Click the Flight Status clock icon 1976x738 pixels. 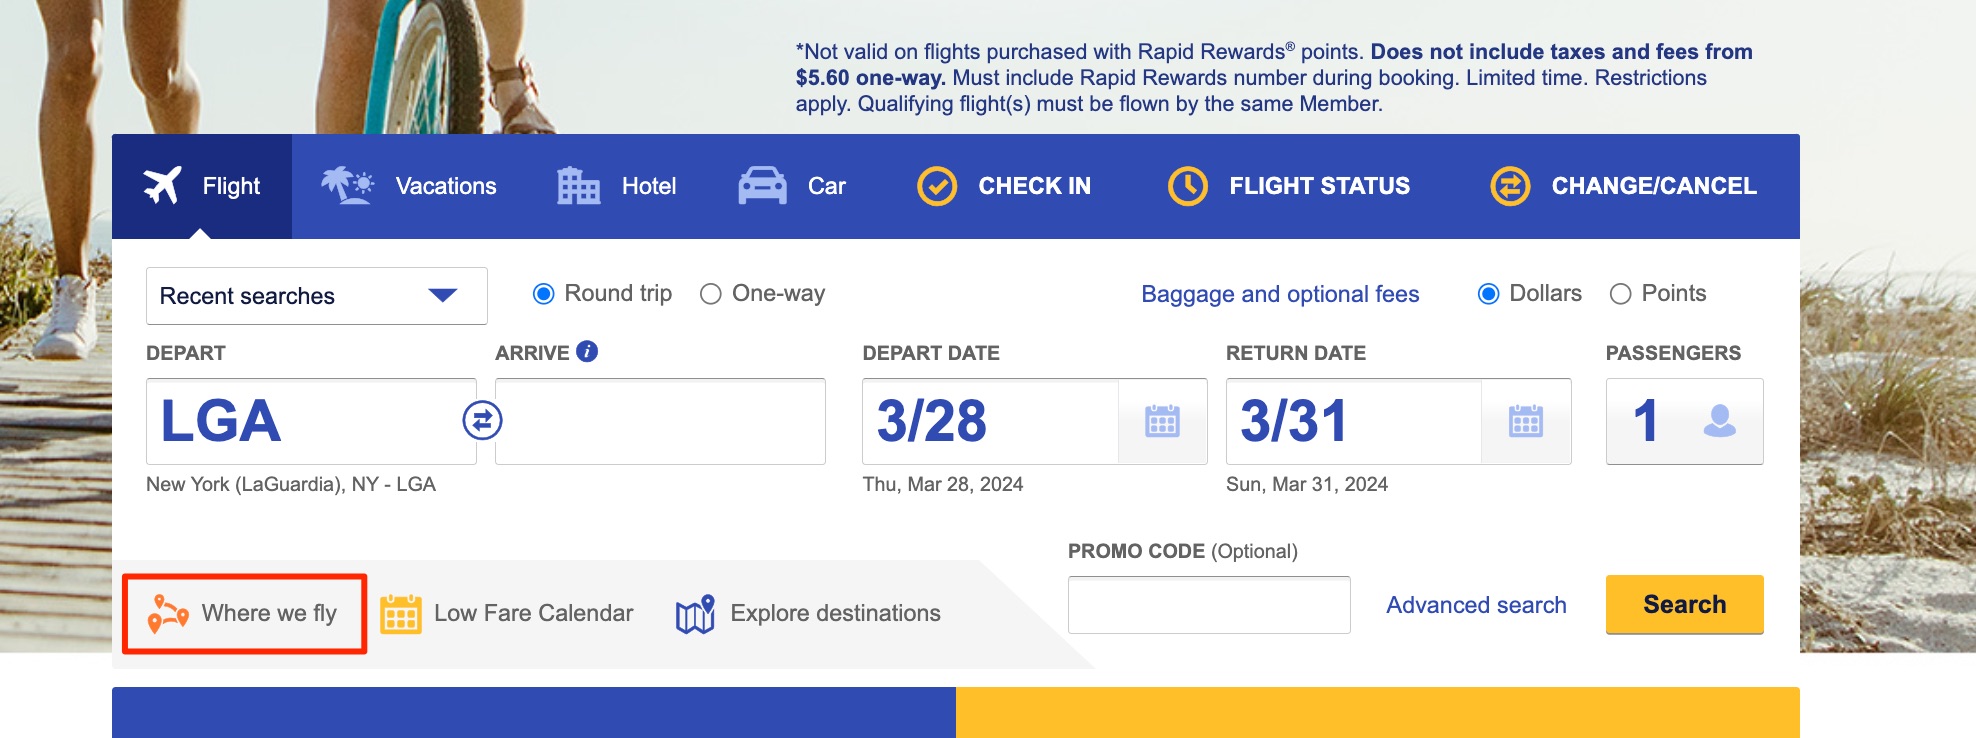click(1185, 185)
